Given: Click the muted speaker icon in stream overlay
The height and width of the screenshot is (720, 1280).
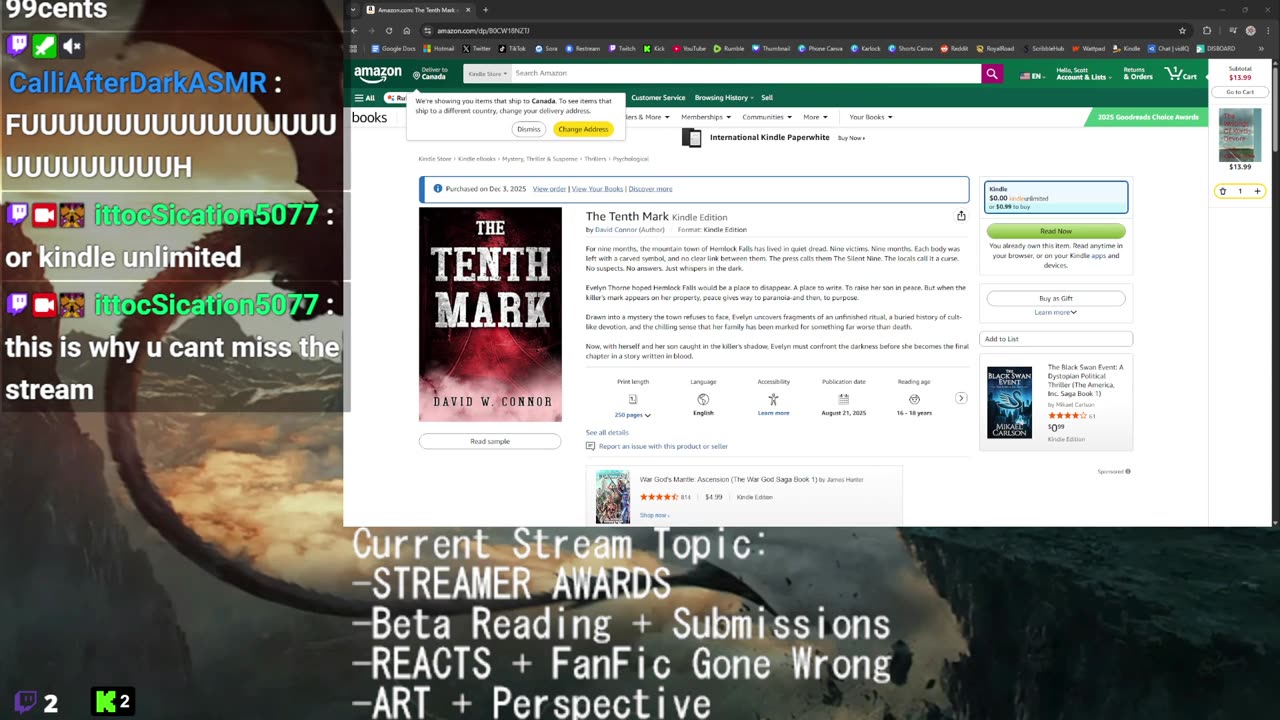Looking at the screenshot, I should [72, 46].
